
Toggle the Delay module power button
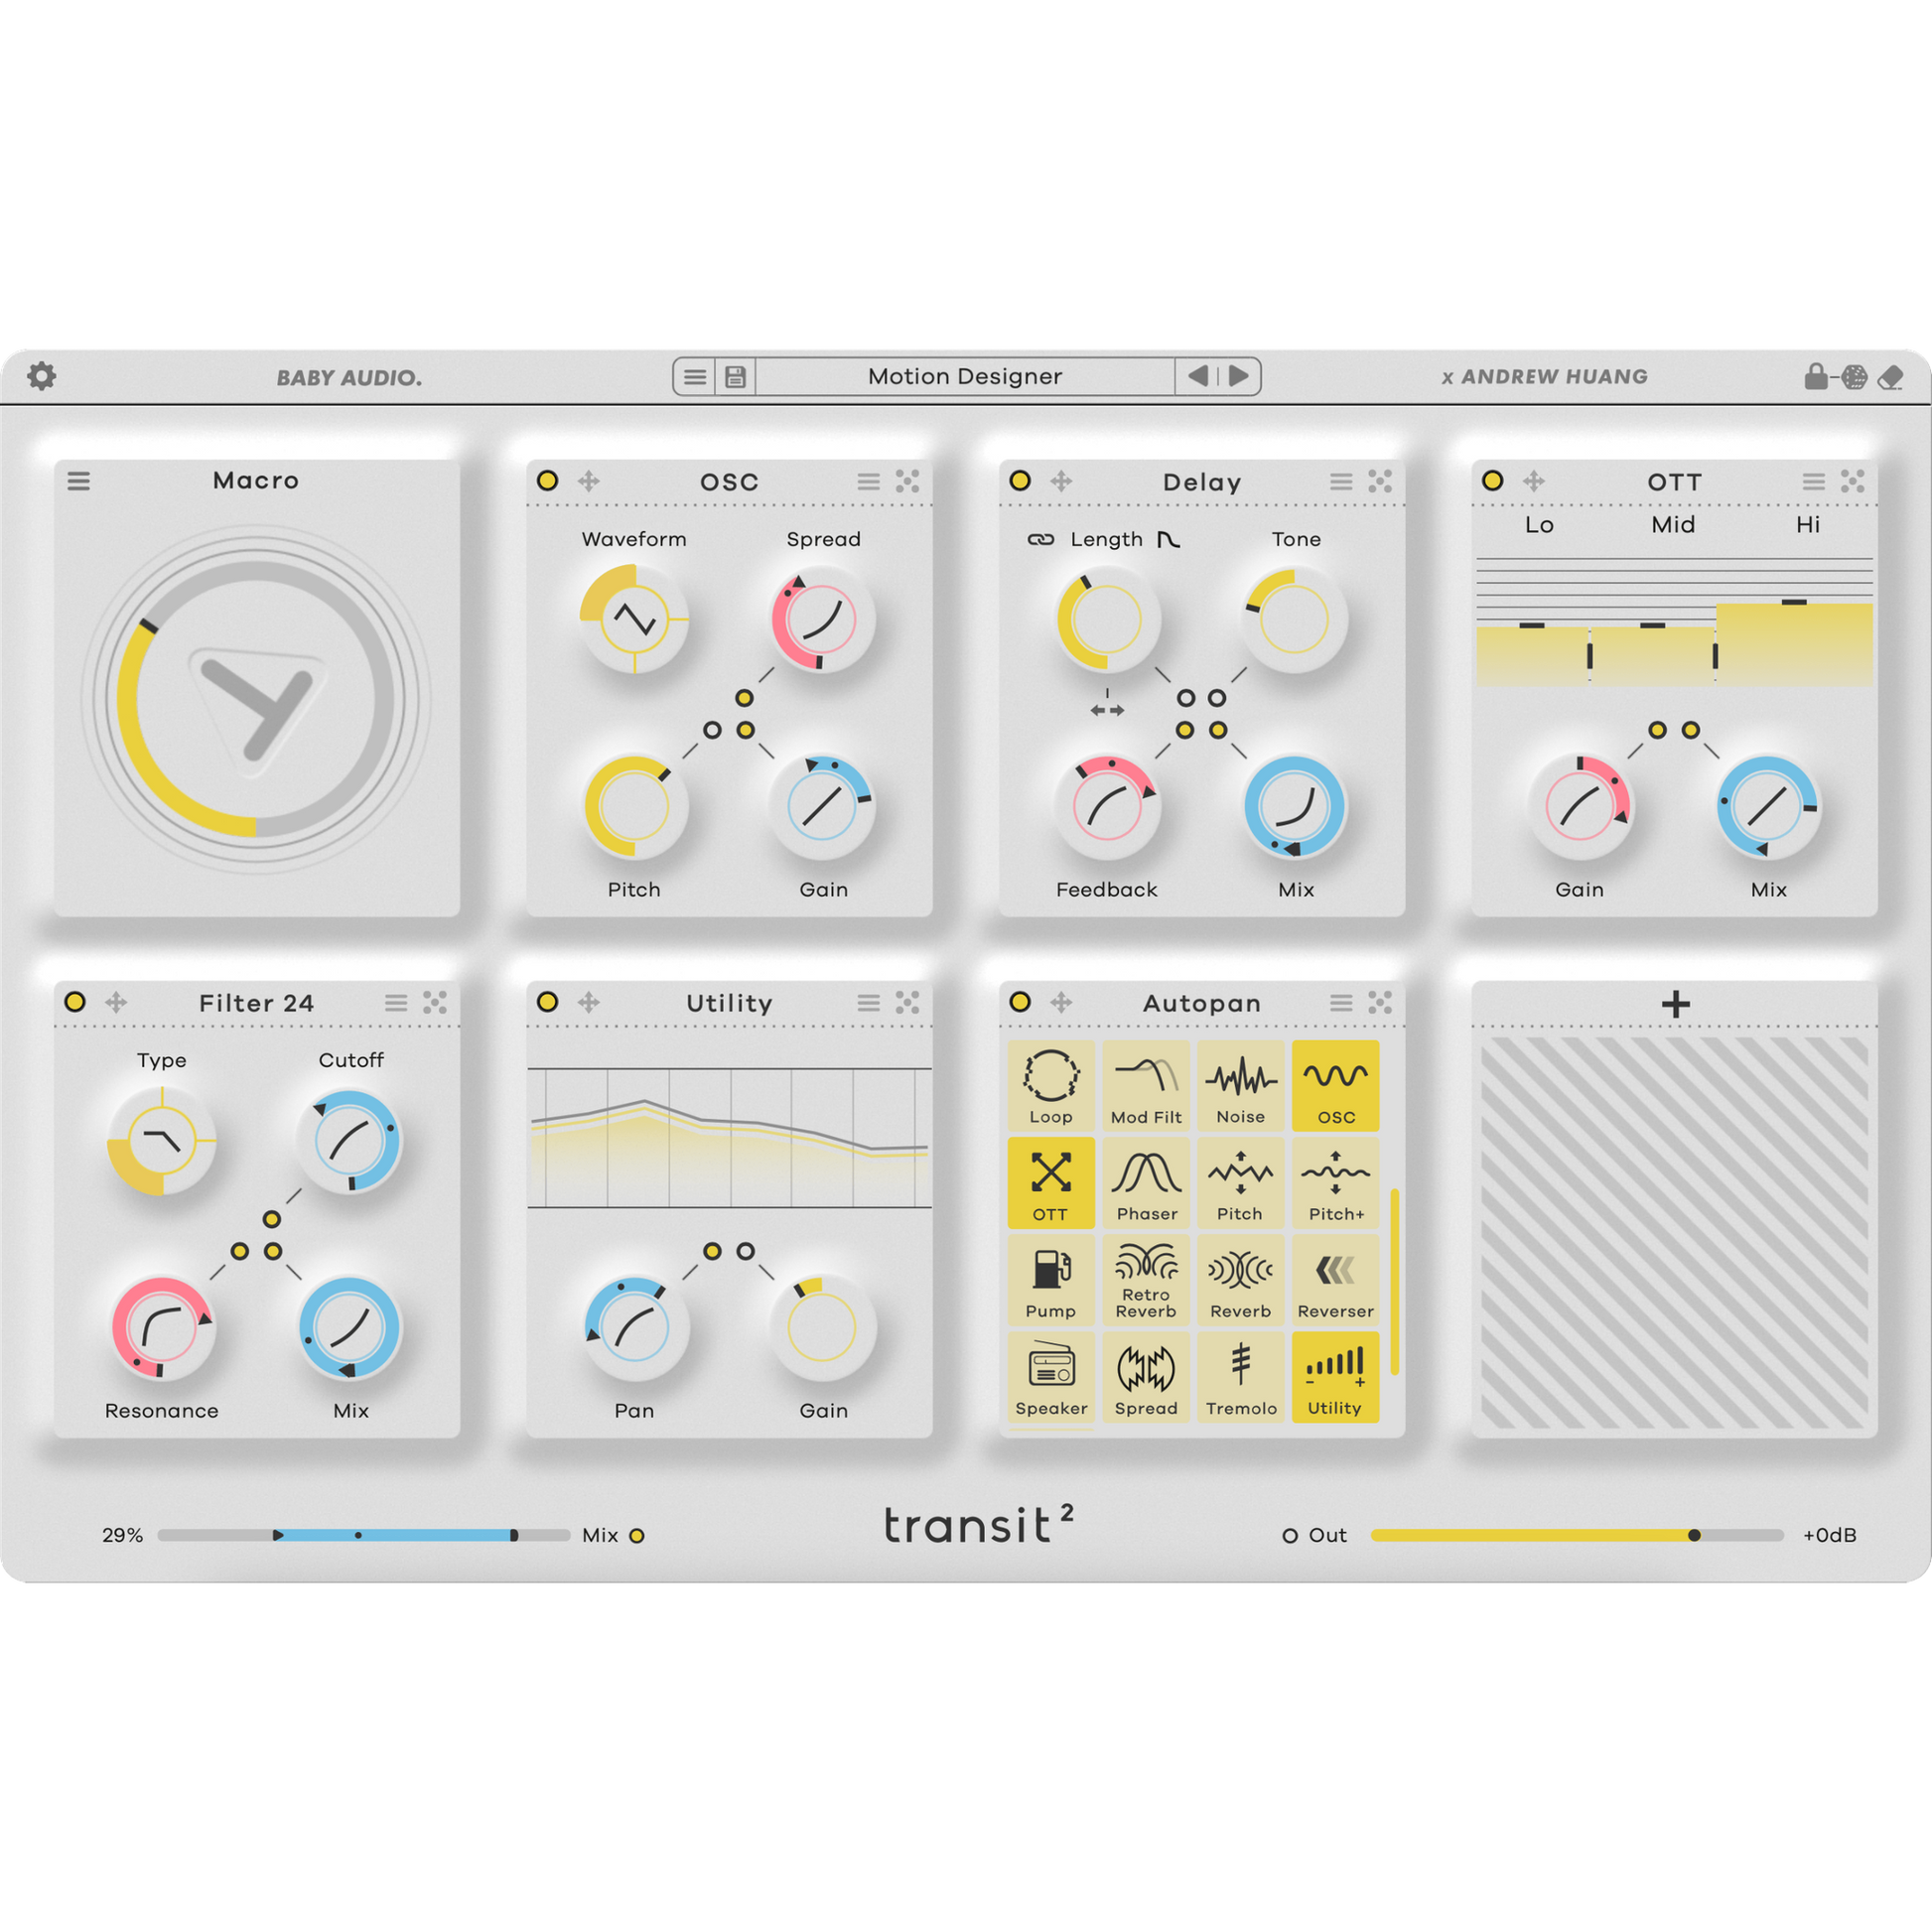coord(1020,481)
